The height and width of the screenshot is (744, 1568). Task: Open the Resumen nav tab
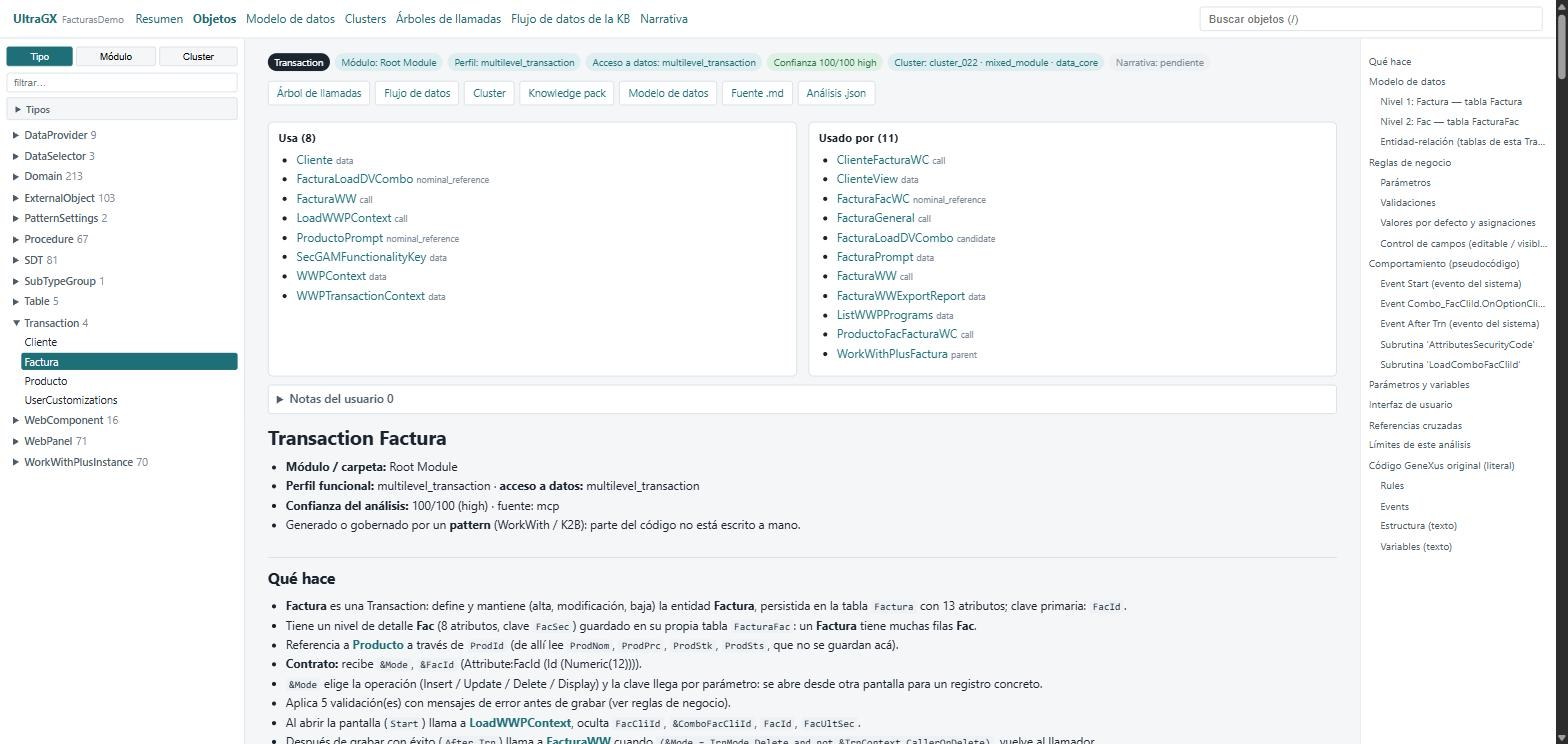[x=159, y=19]
